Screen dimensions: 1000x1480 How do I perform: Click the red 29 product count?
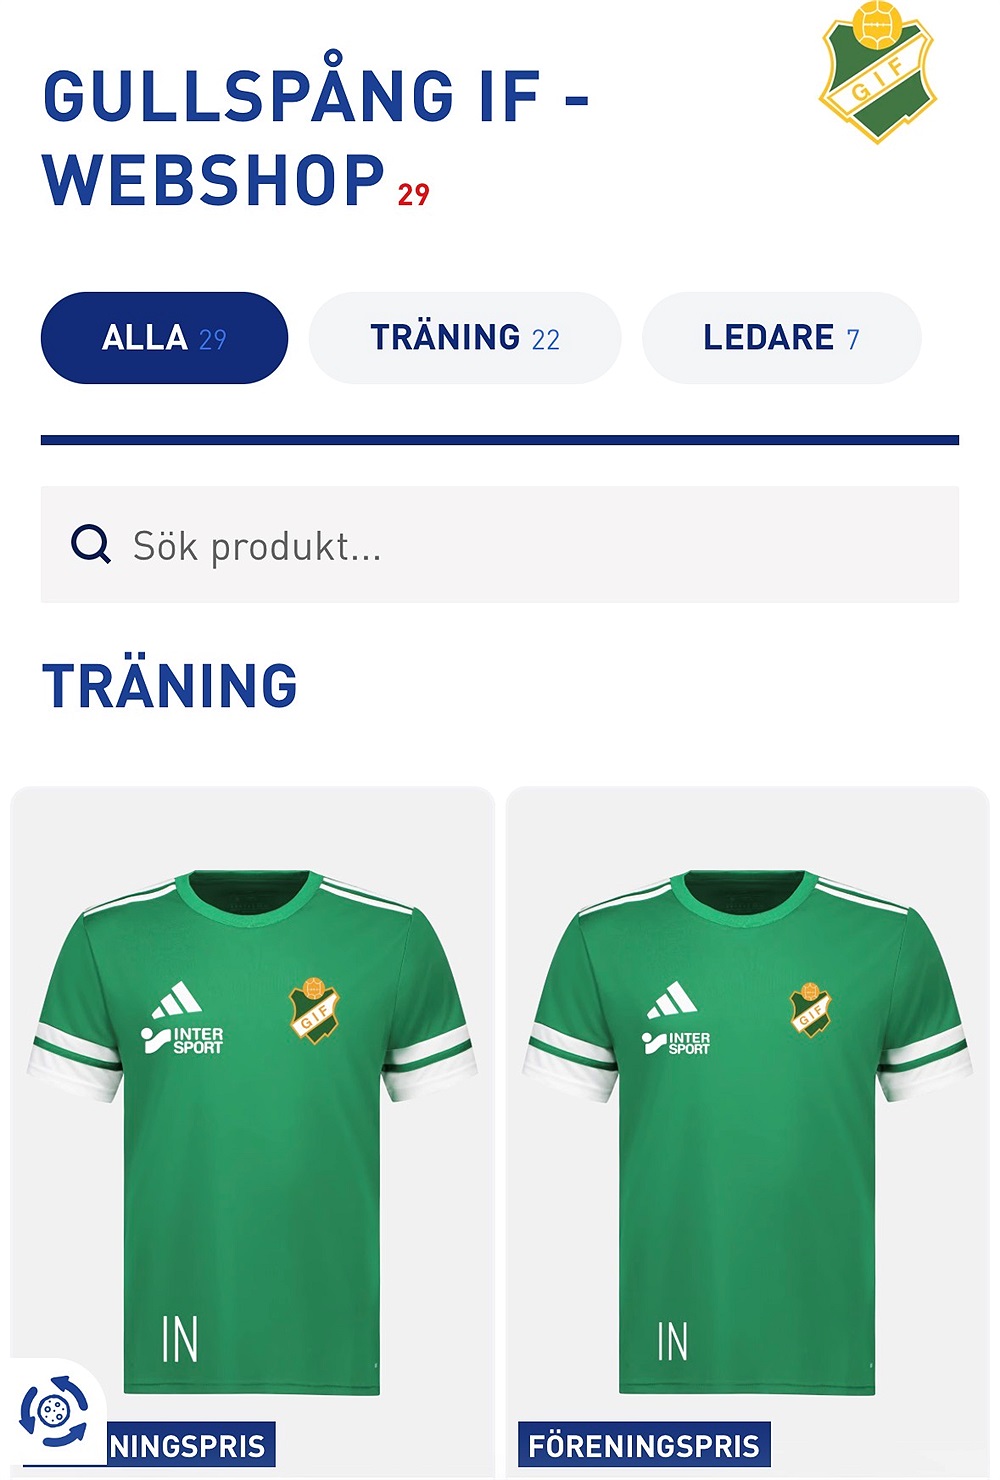pyautogui.click(x=413, y=194)
